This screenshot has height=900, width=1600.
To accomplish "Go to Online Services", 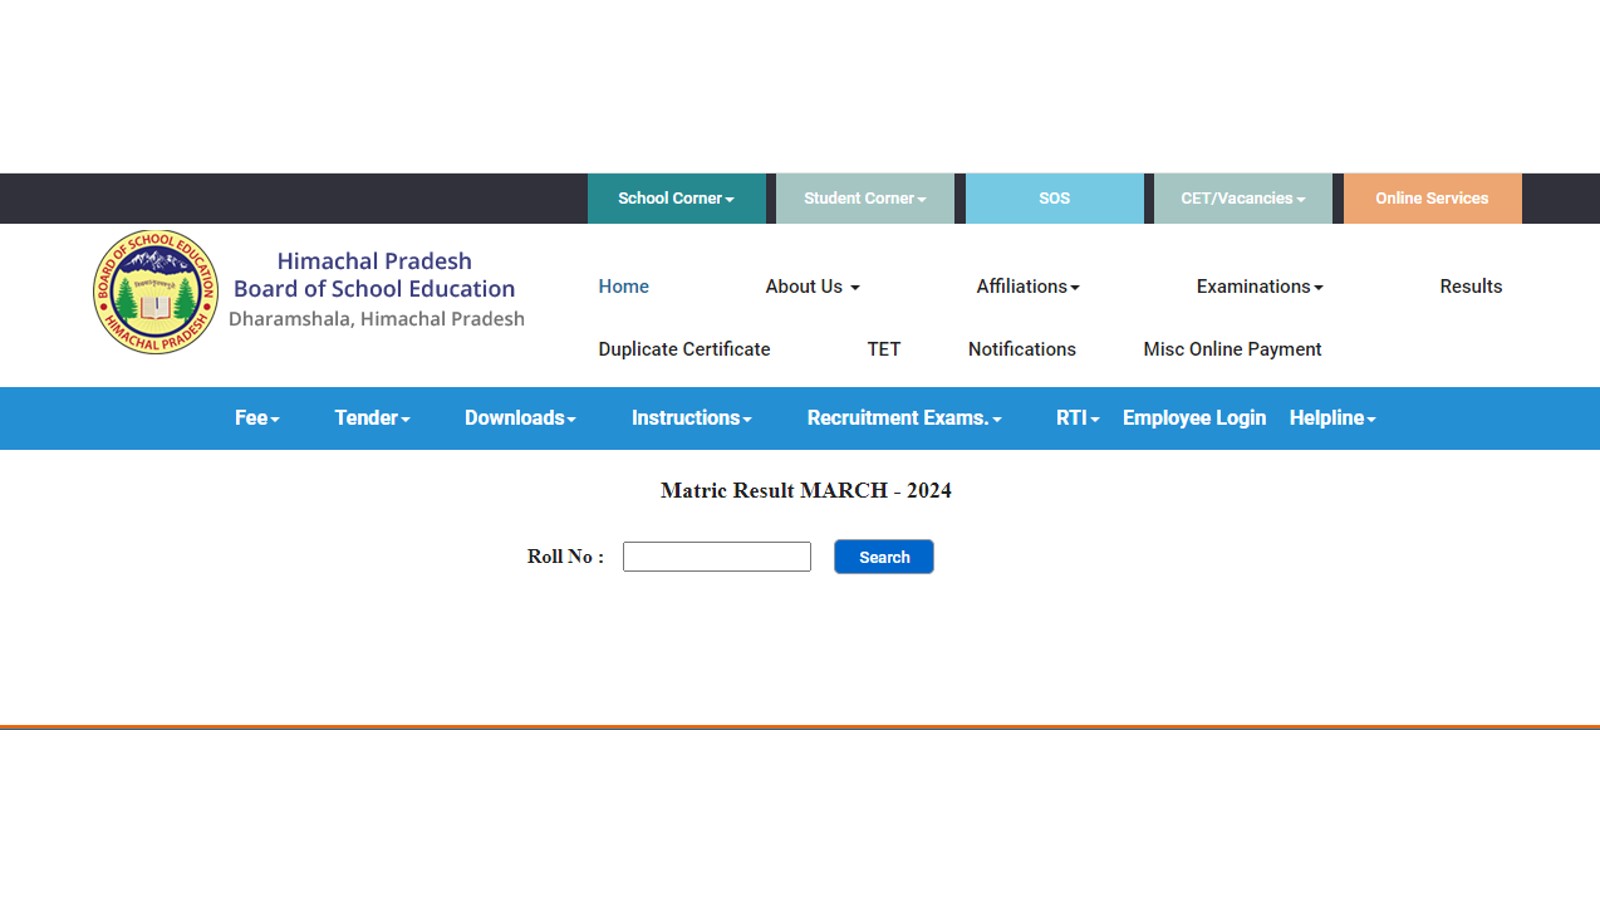I will 1431,198.
